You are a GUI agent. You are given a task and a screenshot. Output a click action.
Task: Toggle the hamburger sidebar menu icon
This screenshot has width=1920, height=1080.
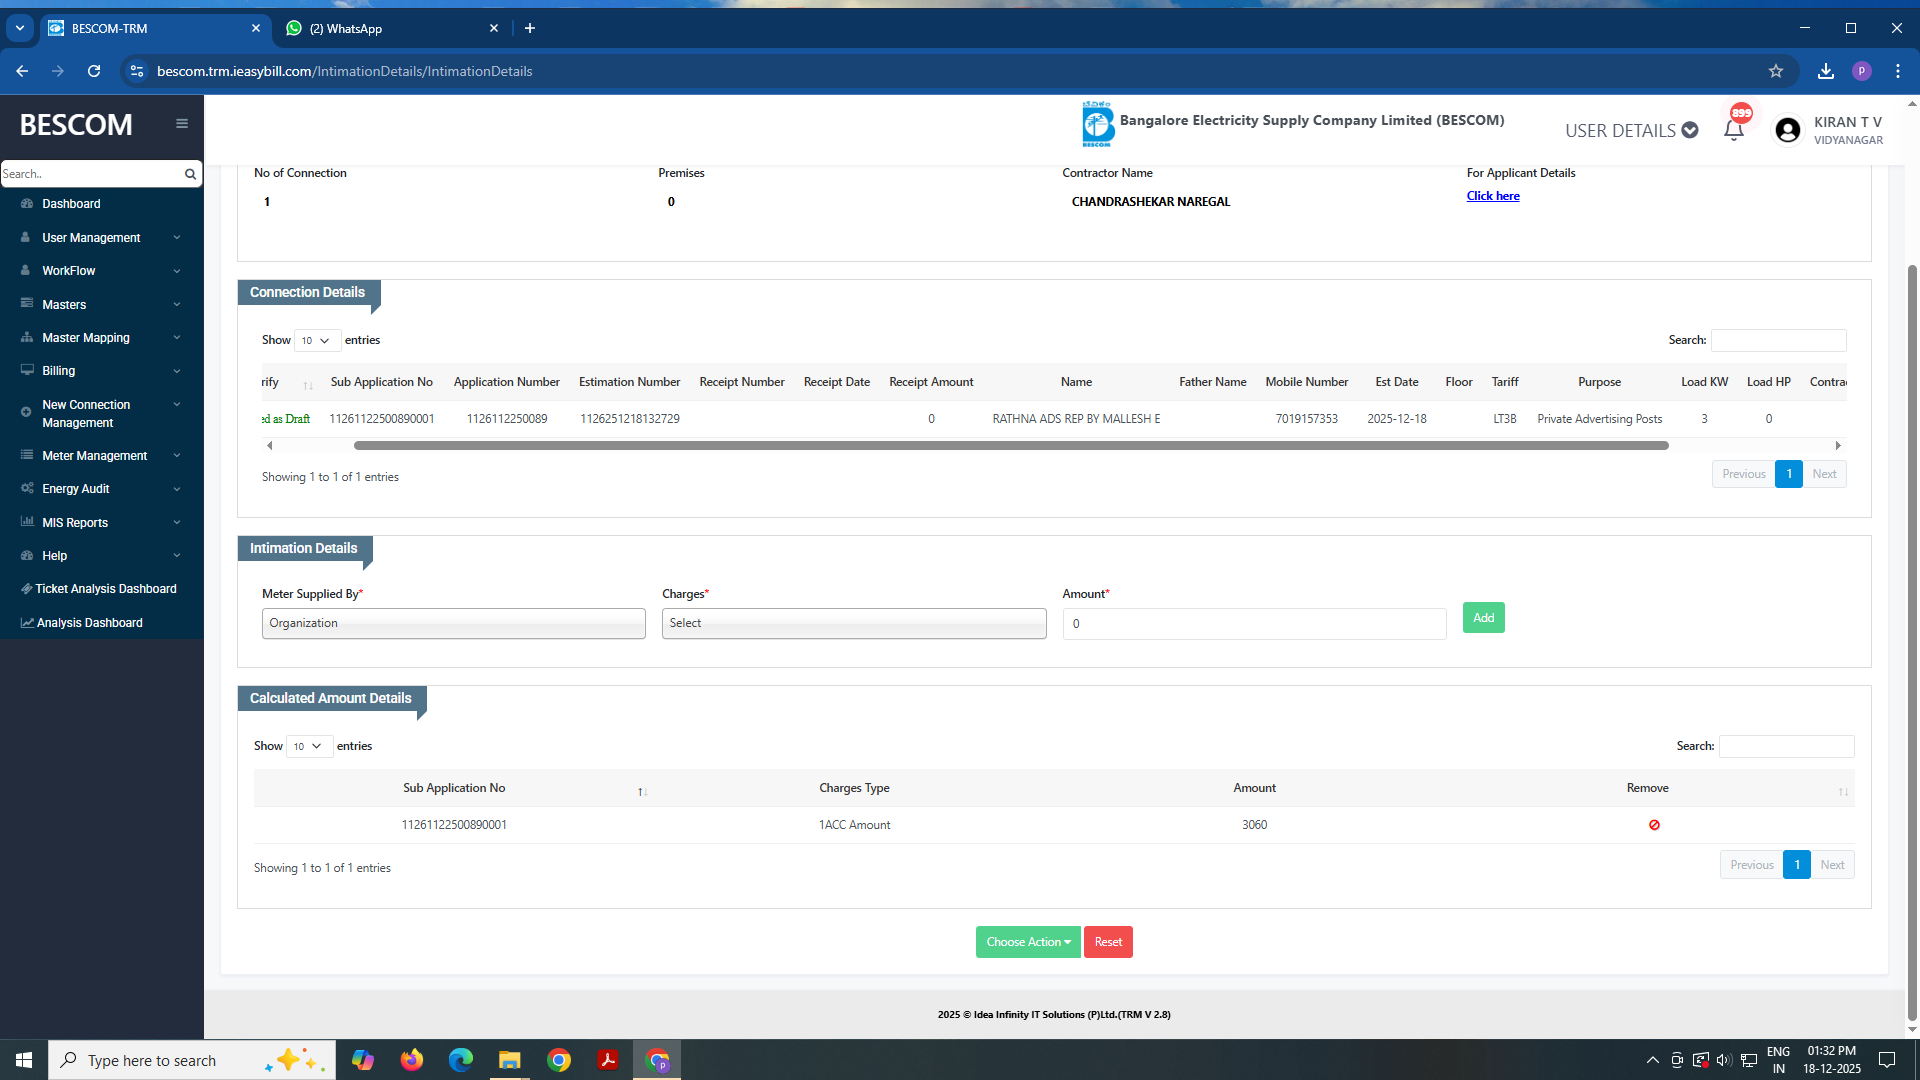click(x=182, y=124)
